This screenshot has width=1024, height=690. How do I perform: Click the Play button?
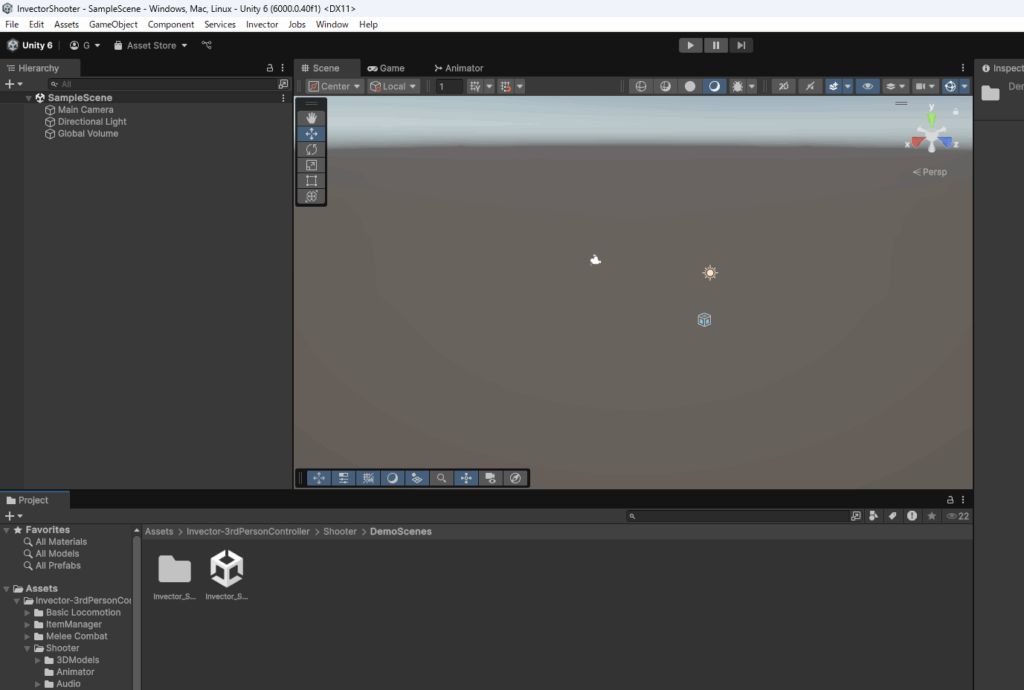pyautogui.click(x=690, y=45)
